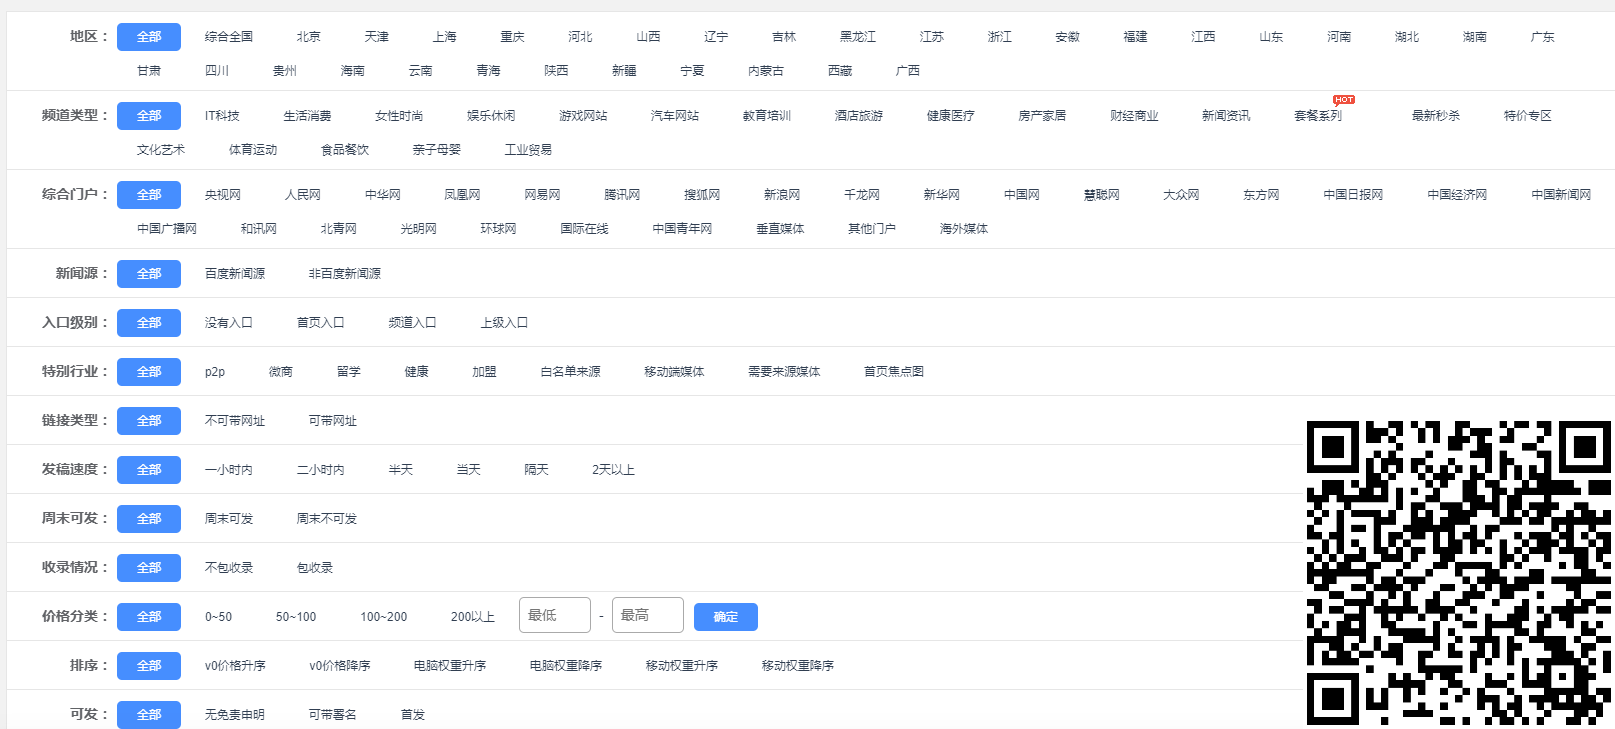Focus the 最高 price input field
This screenshot has height=729, width=1615.
(x=648, y=615)
